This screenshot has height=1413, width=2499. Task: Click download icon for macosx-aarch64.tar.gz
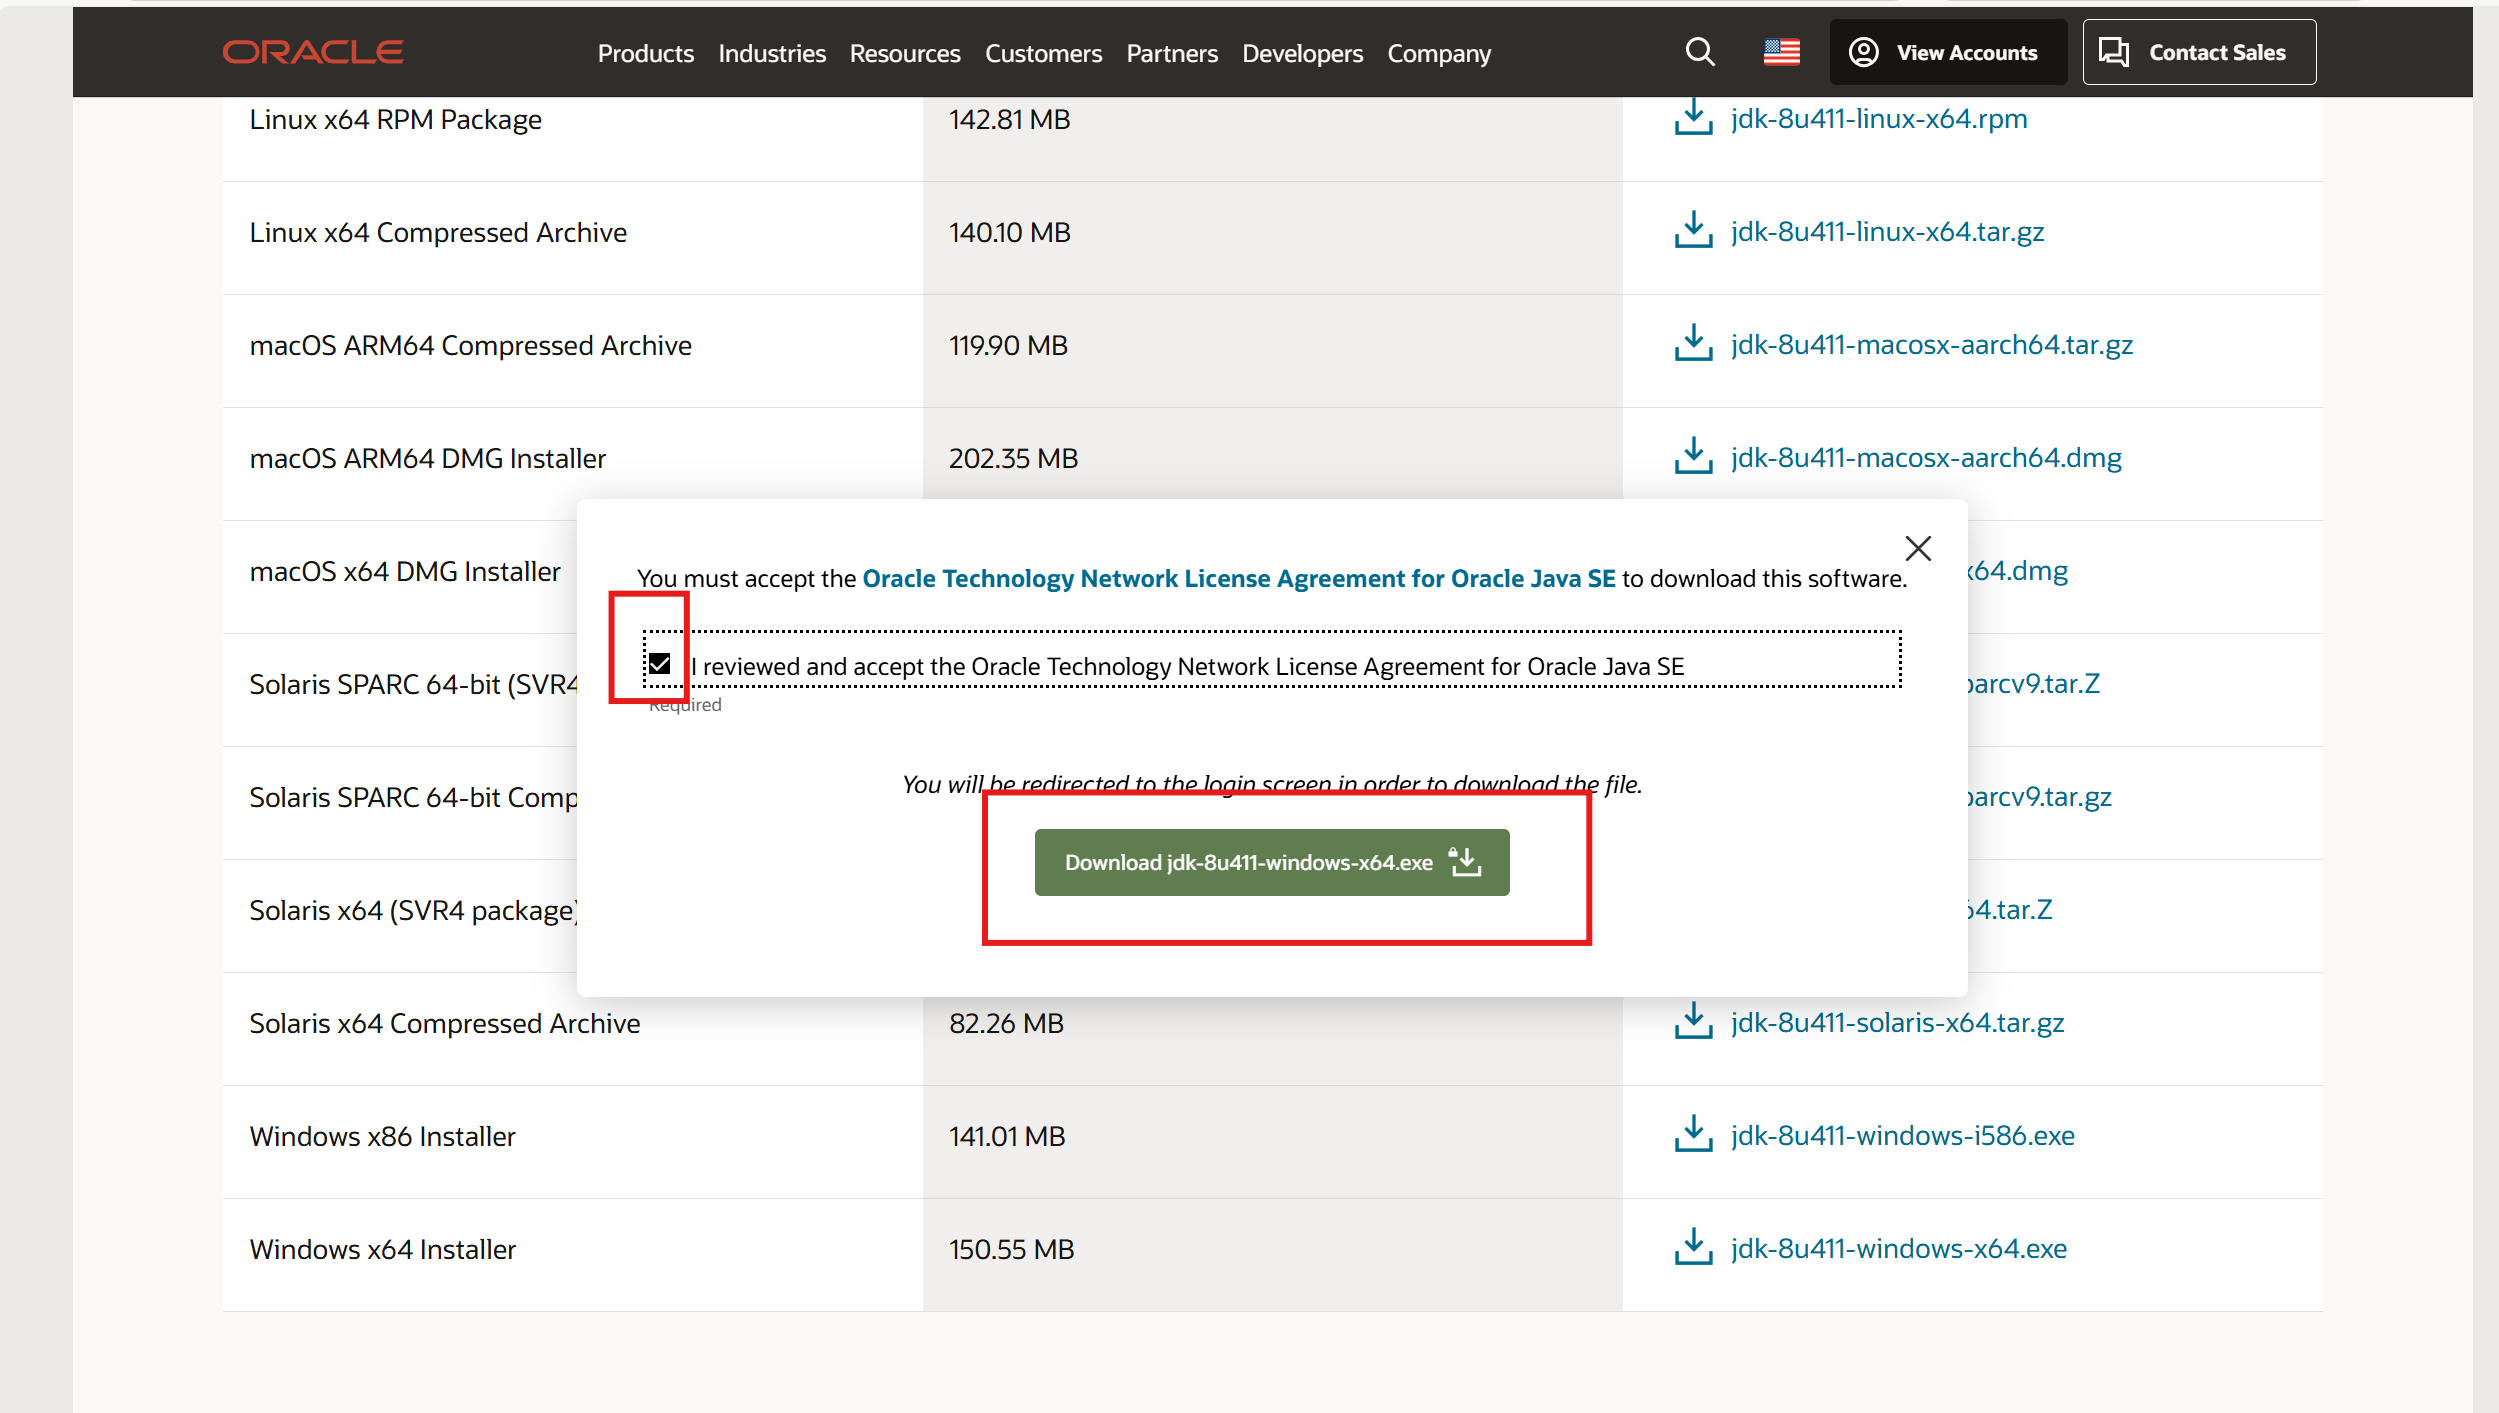(x=1693, y=344)
